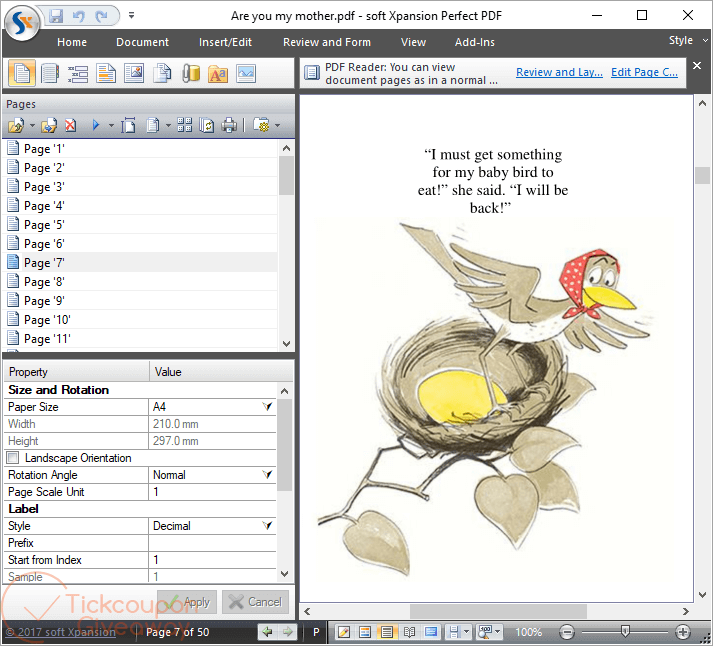
Task: Select the two-page book view icon
Action: click(409, 632)
